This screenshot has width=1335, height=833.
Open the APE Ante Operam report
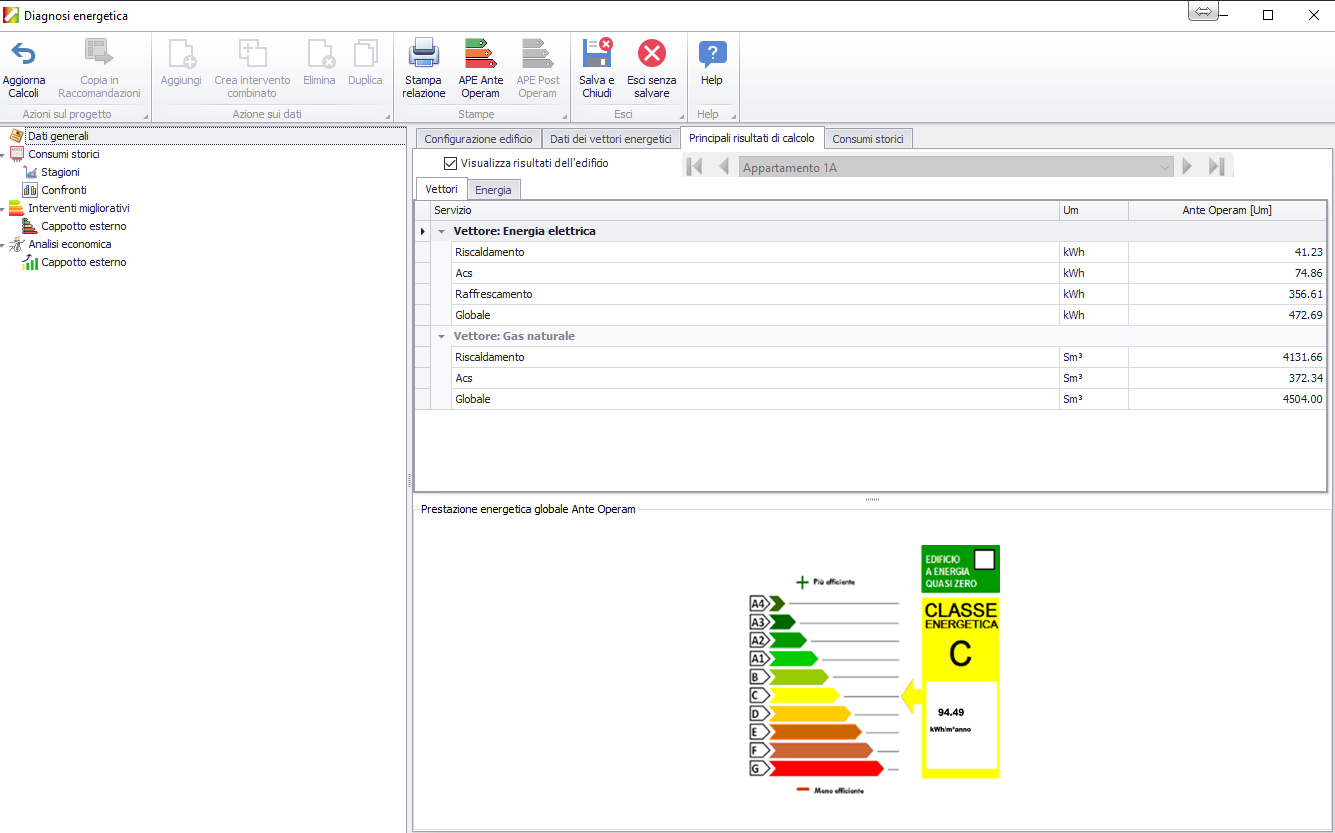point(481,54)
